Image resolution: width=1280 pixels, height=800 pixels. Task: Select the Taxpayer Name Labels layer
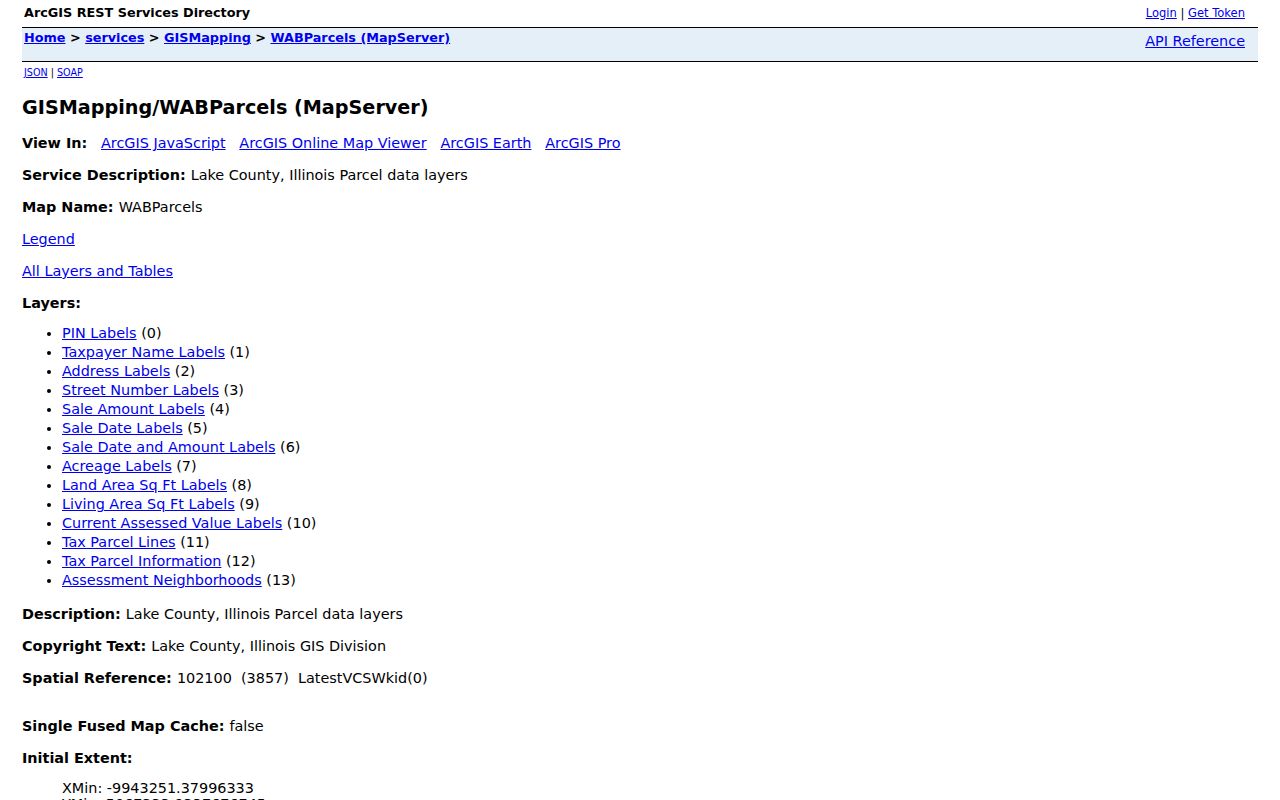coord(143,352)
